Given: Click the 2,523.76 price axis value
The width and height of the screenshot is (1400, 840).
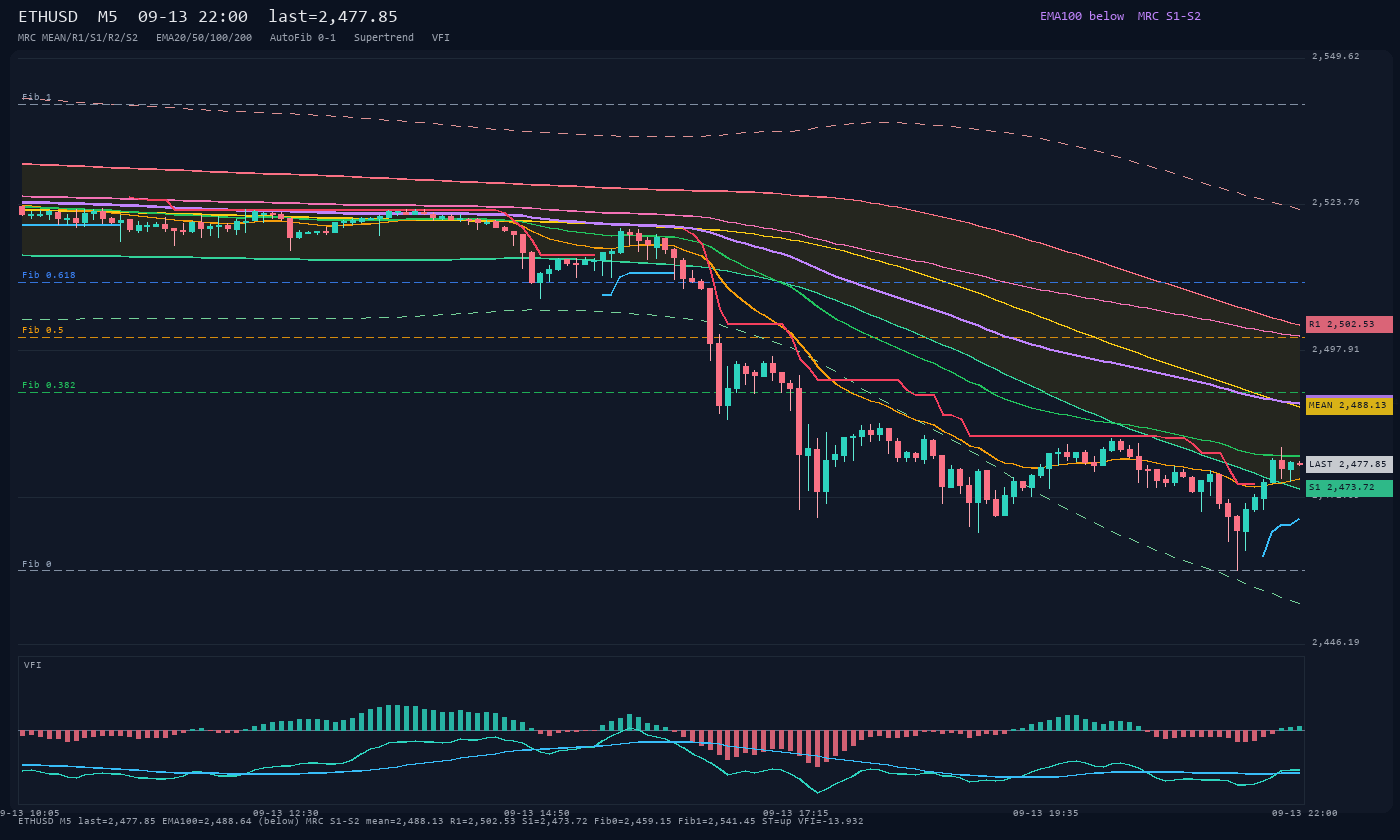Looking at the screenshot, I should [1336, 202].
